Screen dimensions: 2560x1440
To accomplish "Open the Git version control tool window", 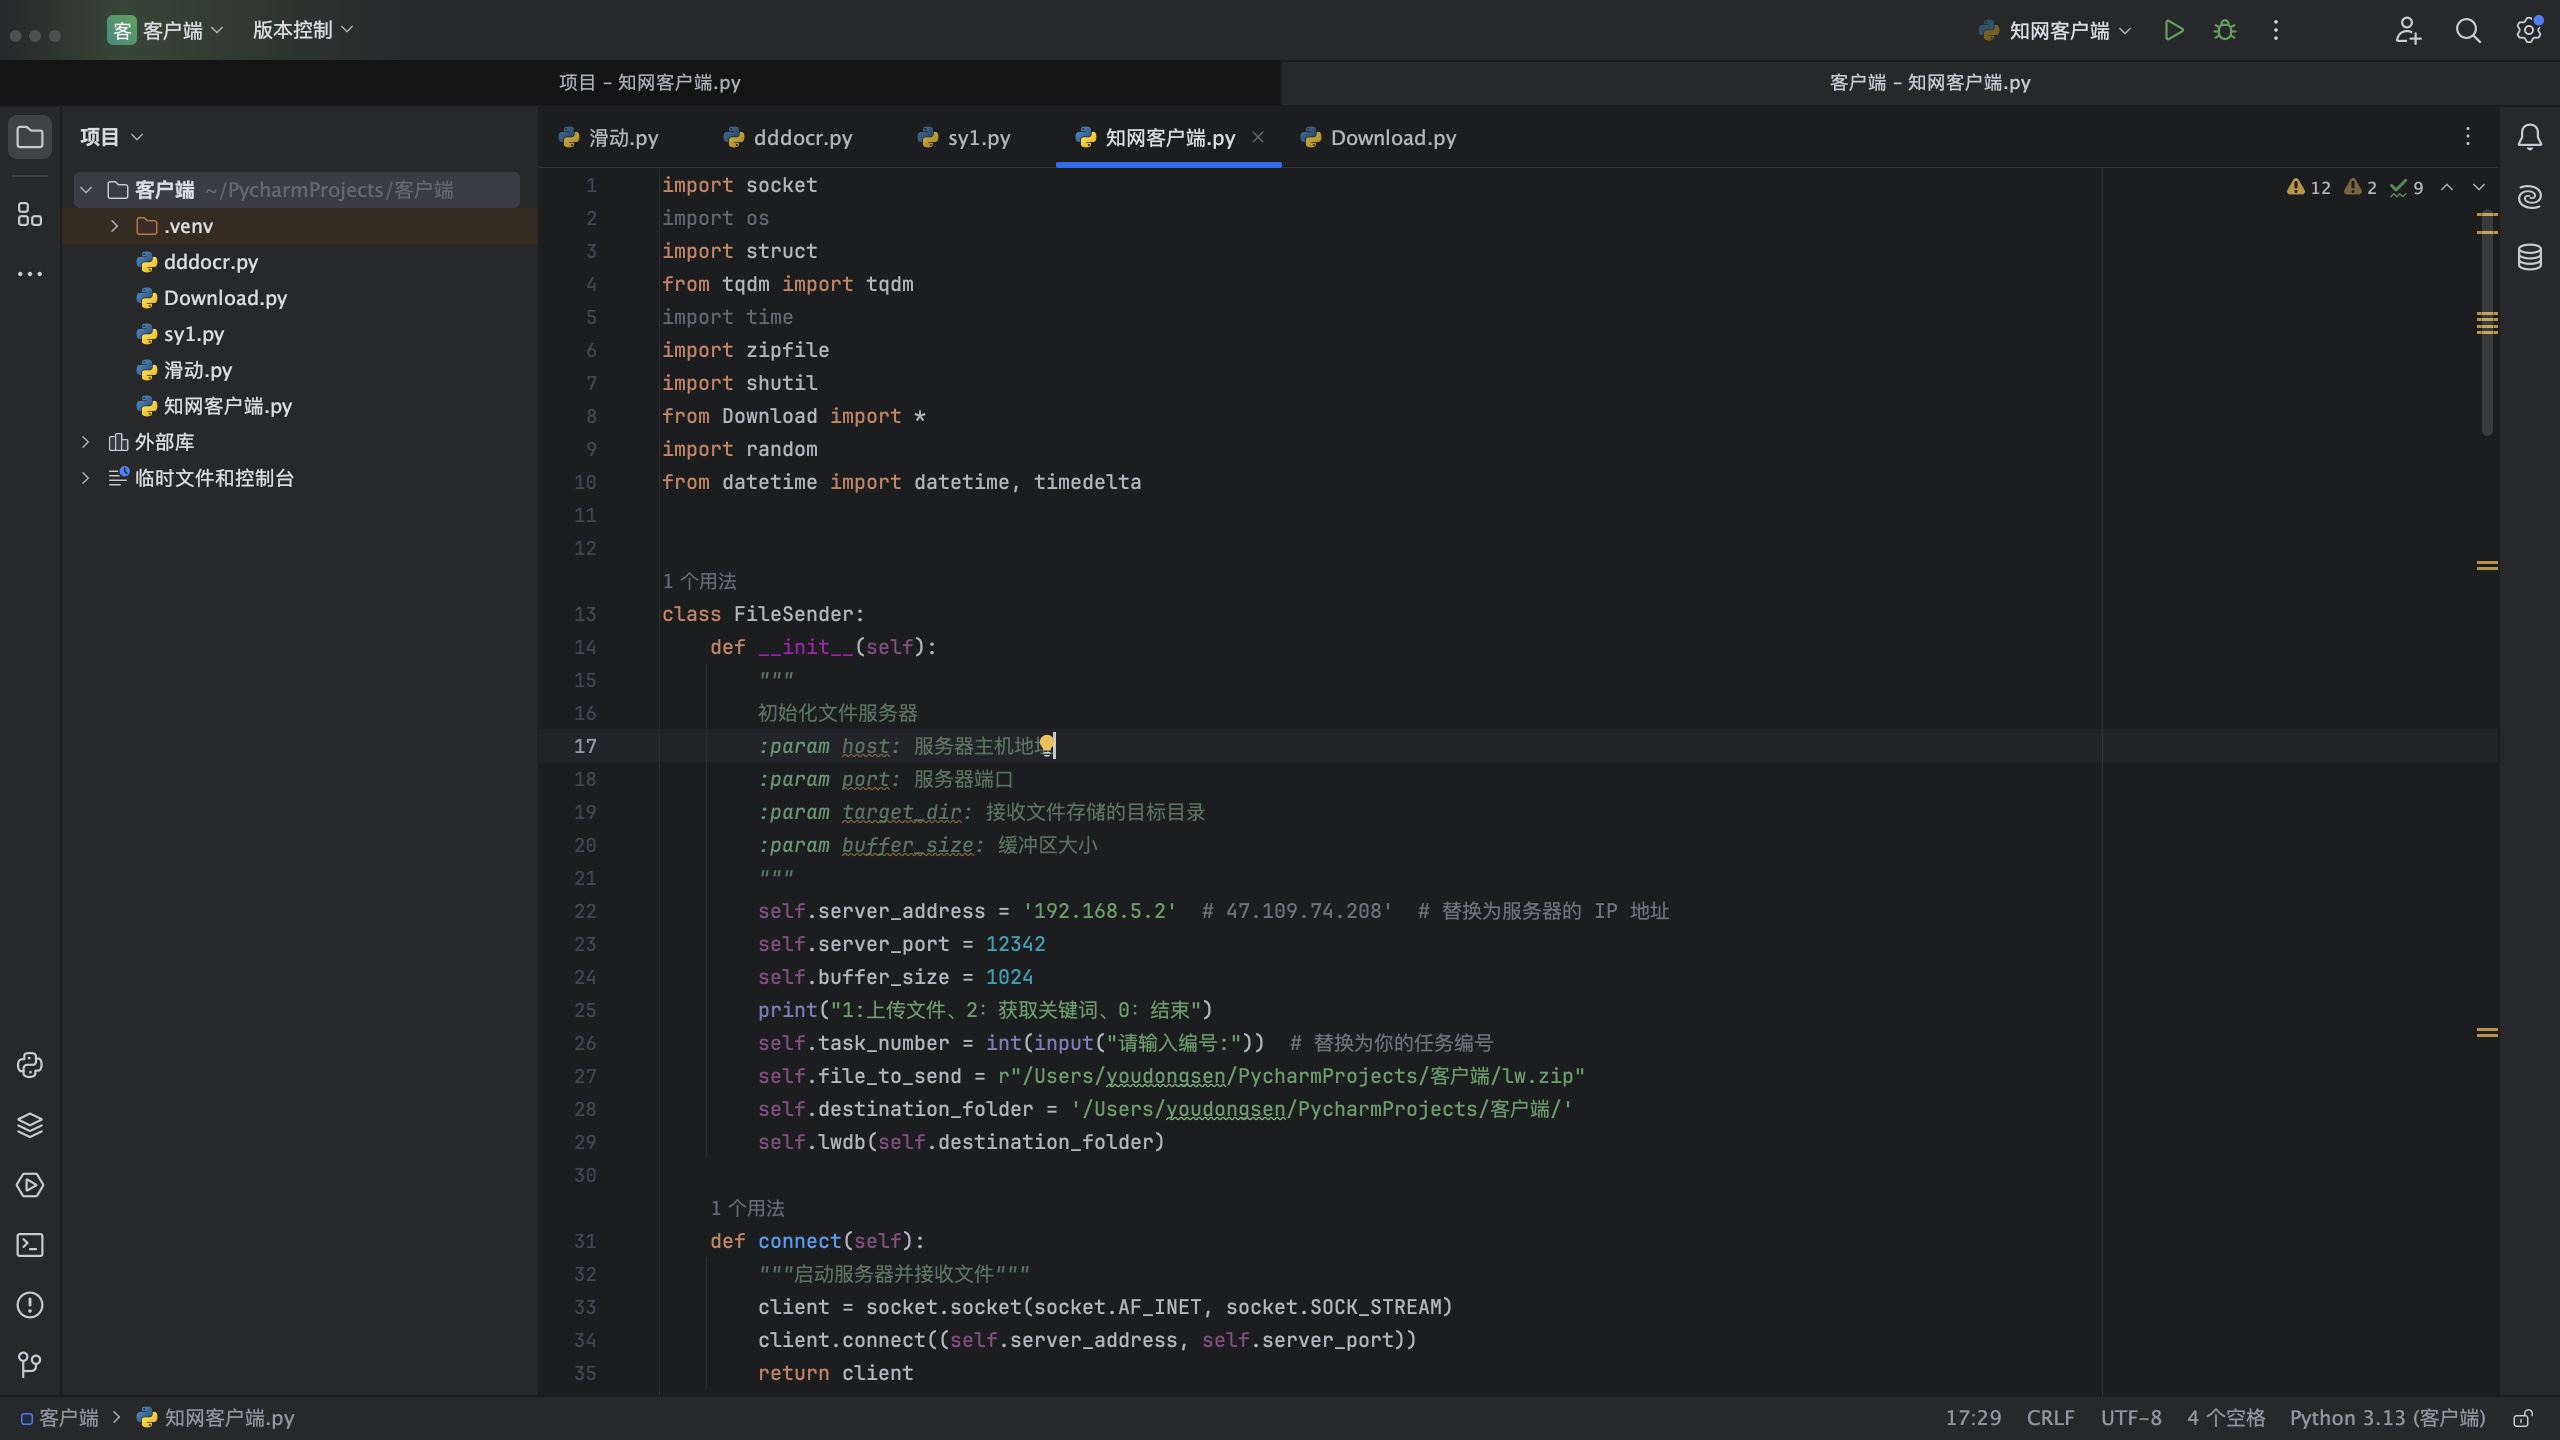I will 30,1365.
